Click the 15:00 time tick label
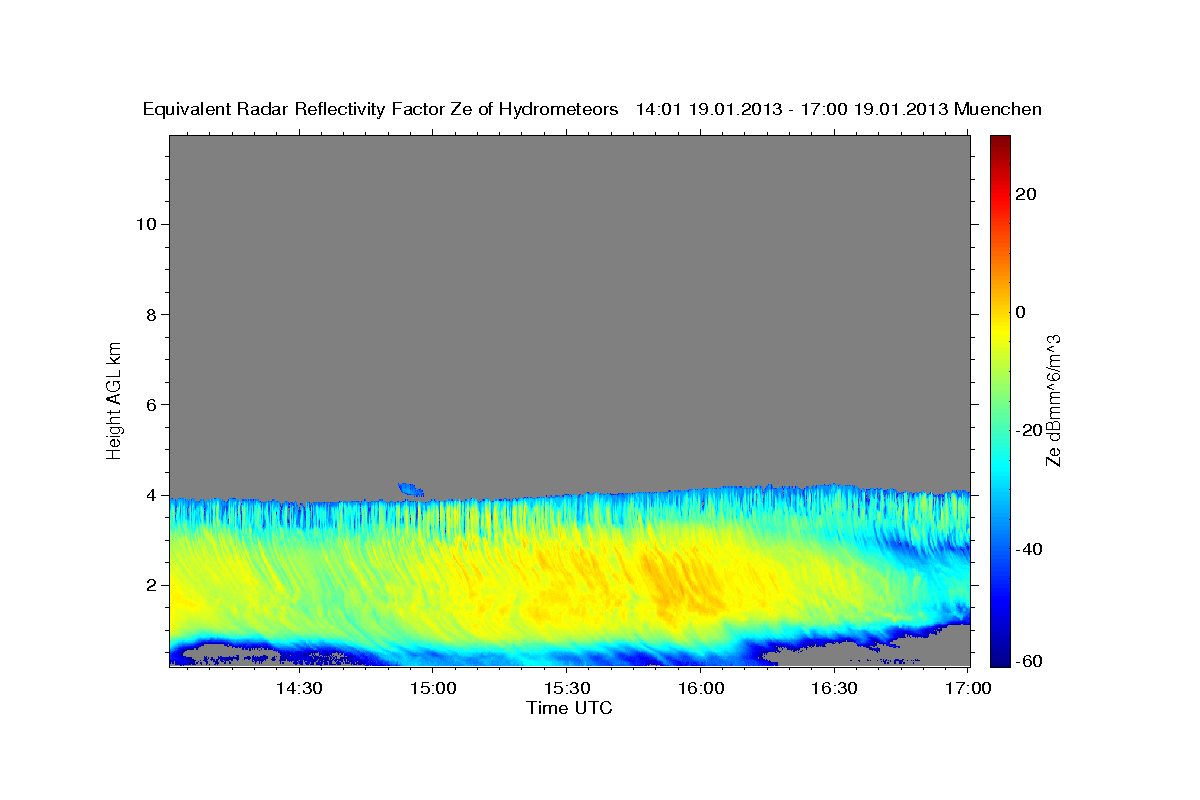This screenshot has height=800, width=1200. [432, 688]
